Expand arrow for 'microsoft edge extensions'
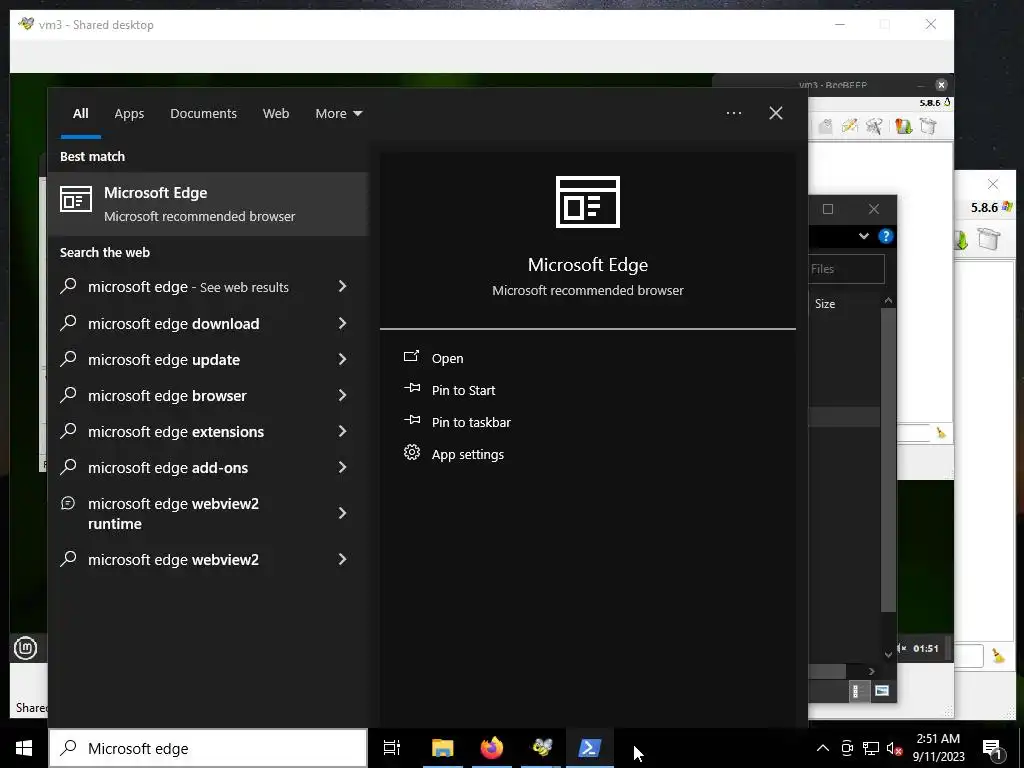This screenshot has height=768, width=1024. (342, 431)
